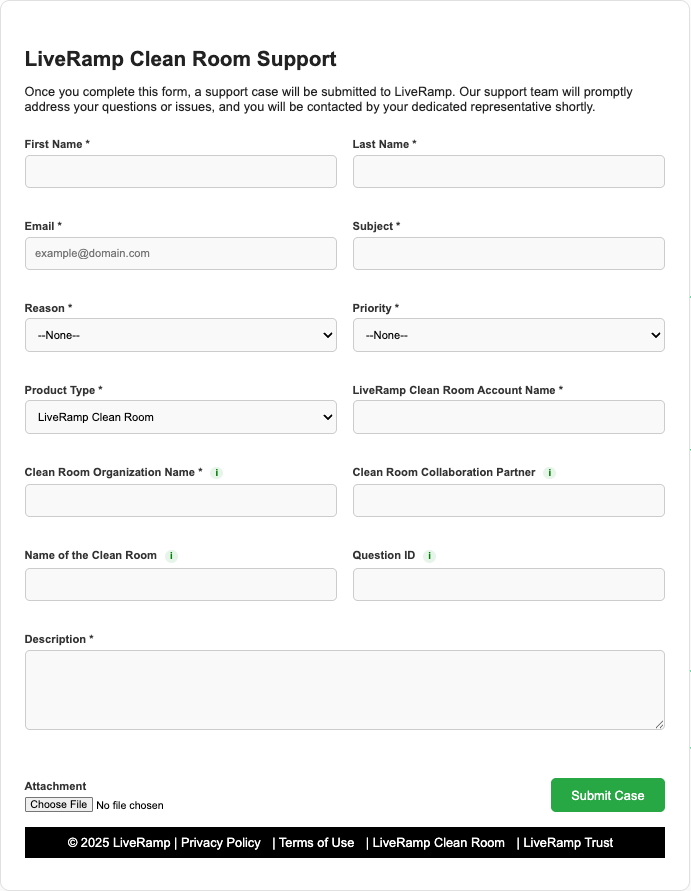Screen dimensions: 691x891
Task: Open the Reason dropdown
Action: [181, 335]
